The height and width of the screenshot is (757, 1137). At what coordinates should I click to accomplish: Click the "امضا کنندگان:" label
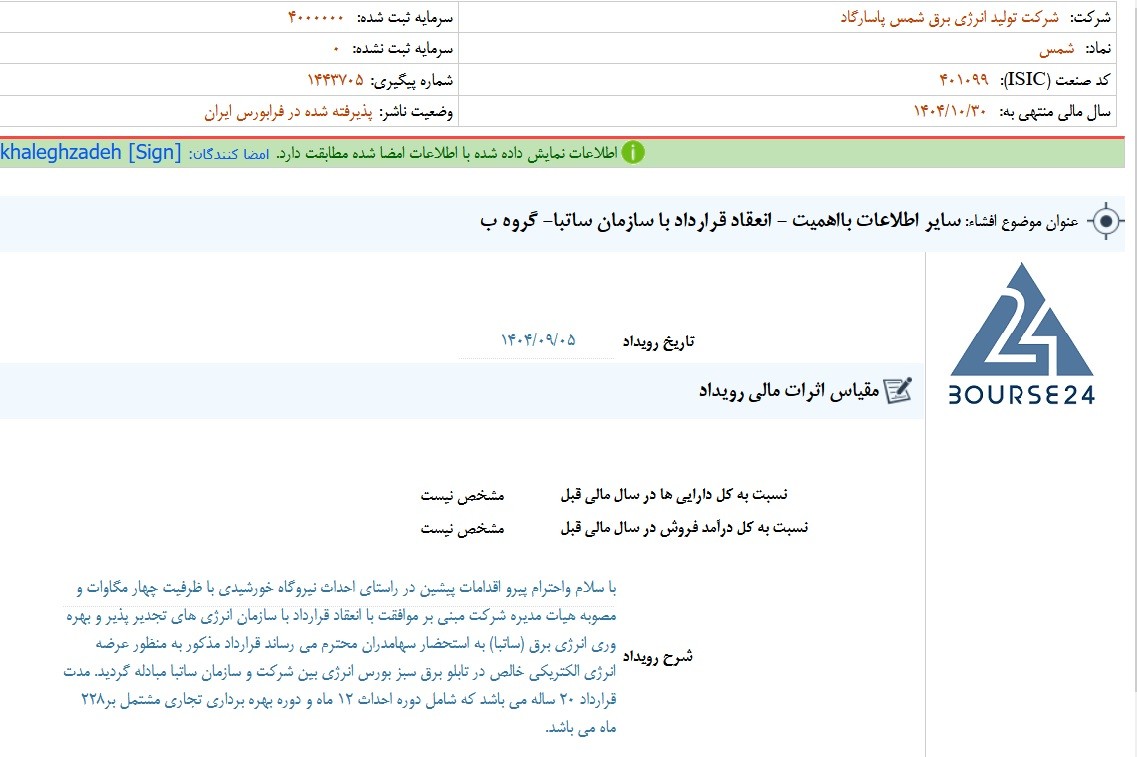(x=229, y=154)
